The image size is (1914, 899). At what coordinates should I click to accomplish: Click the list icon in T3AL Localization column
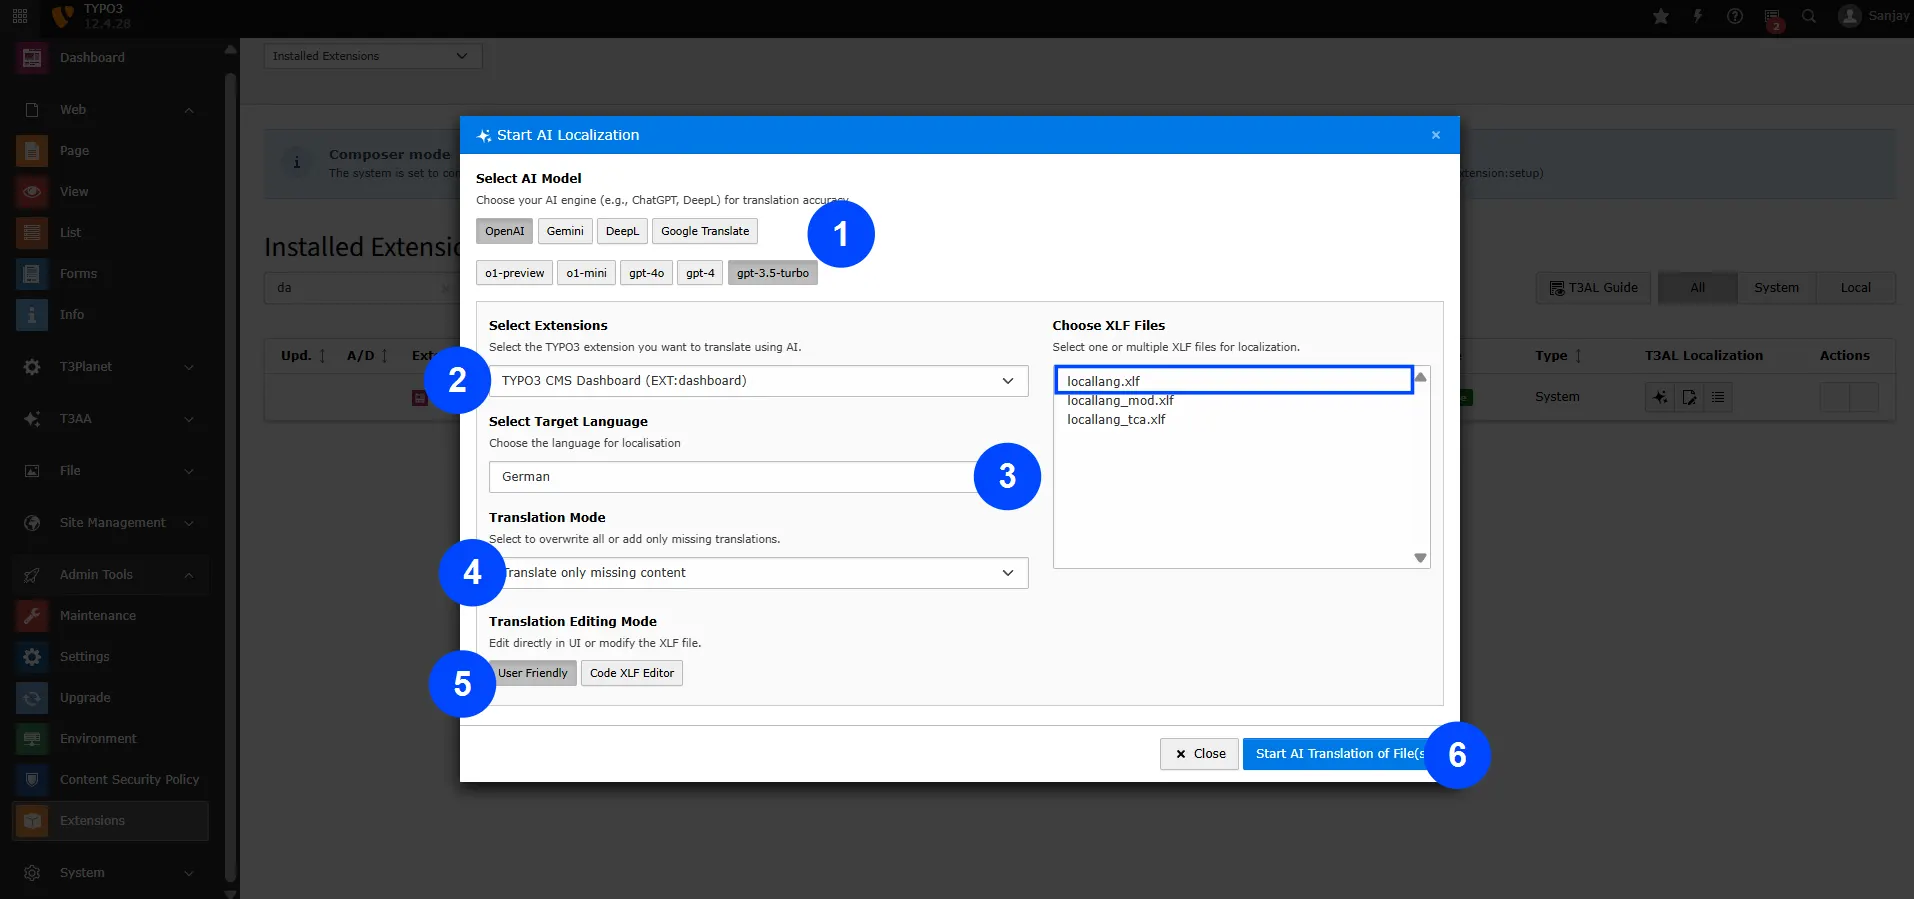point(1718,397)
